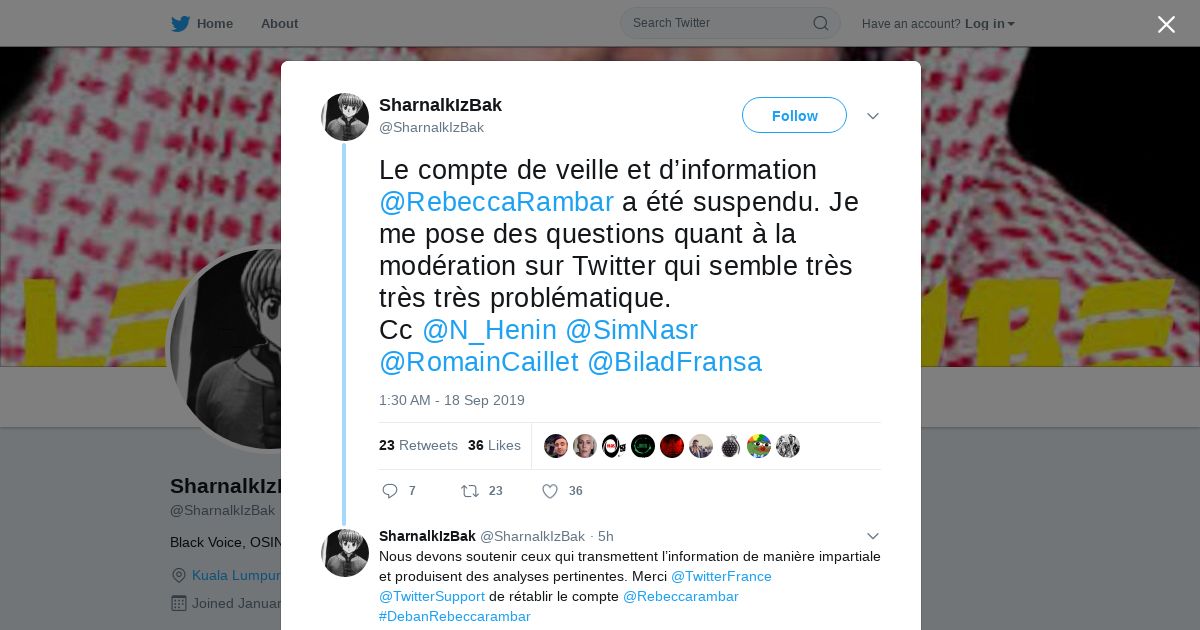Expand the reply tweet options chevron
The height and width of the screenshot is (630, 1200).
coord(872,536)
